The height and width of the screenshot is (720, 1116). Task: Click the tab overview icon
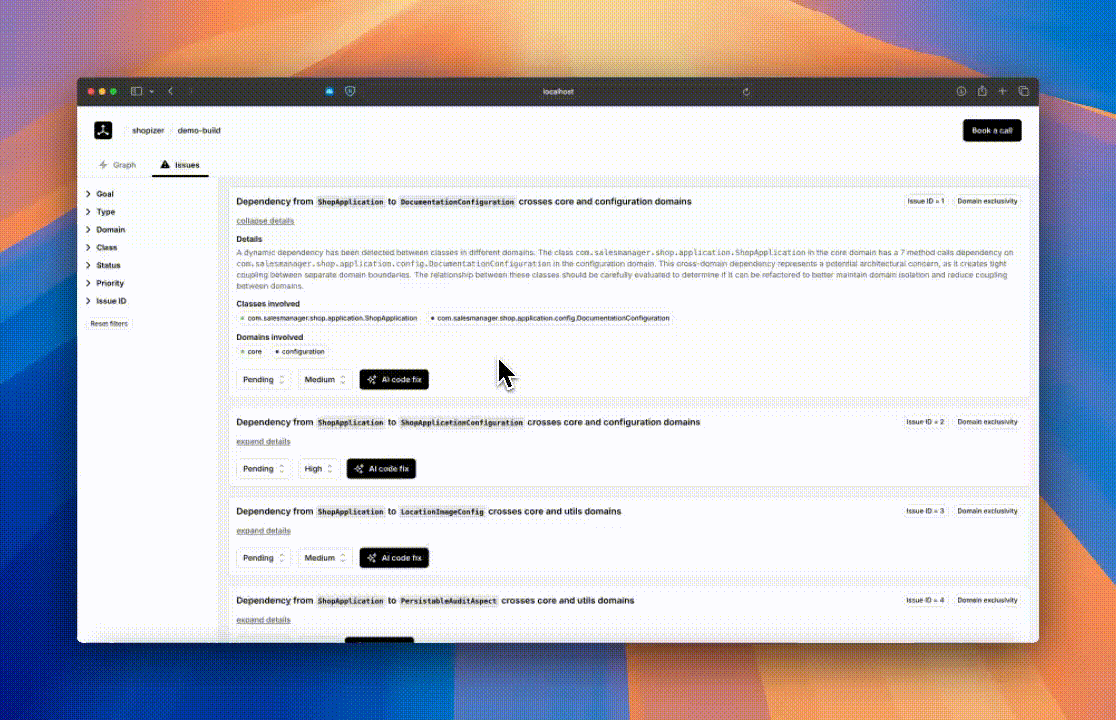pos(1023,91)
